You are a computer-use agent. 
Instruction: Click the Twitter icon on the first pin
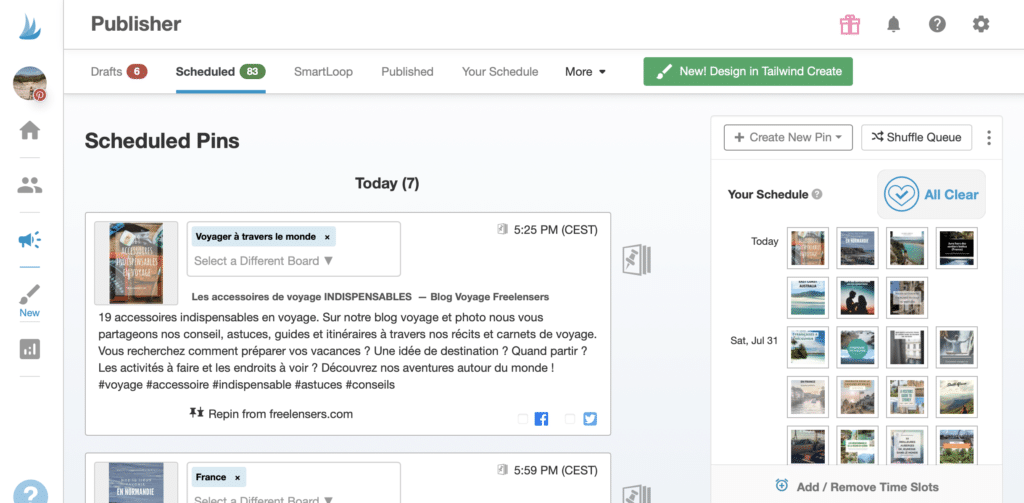[x=590, y=419]
